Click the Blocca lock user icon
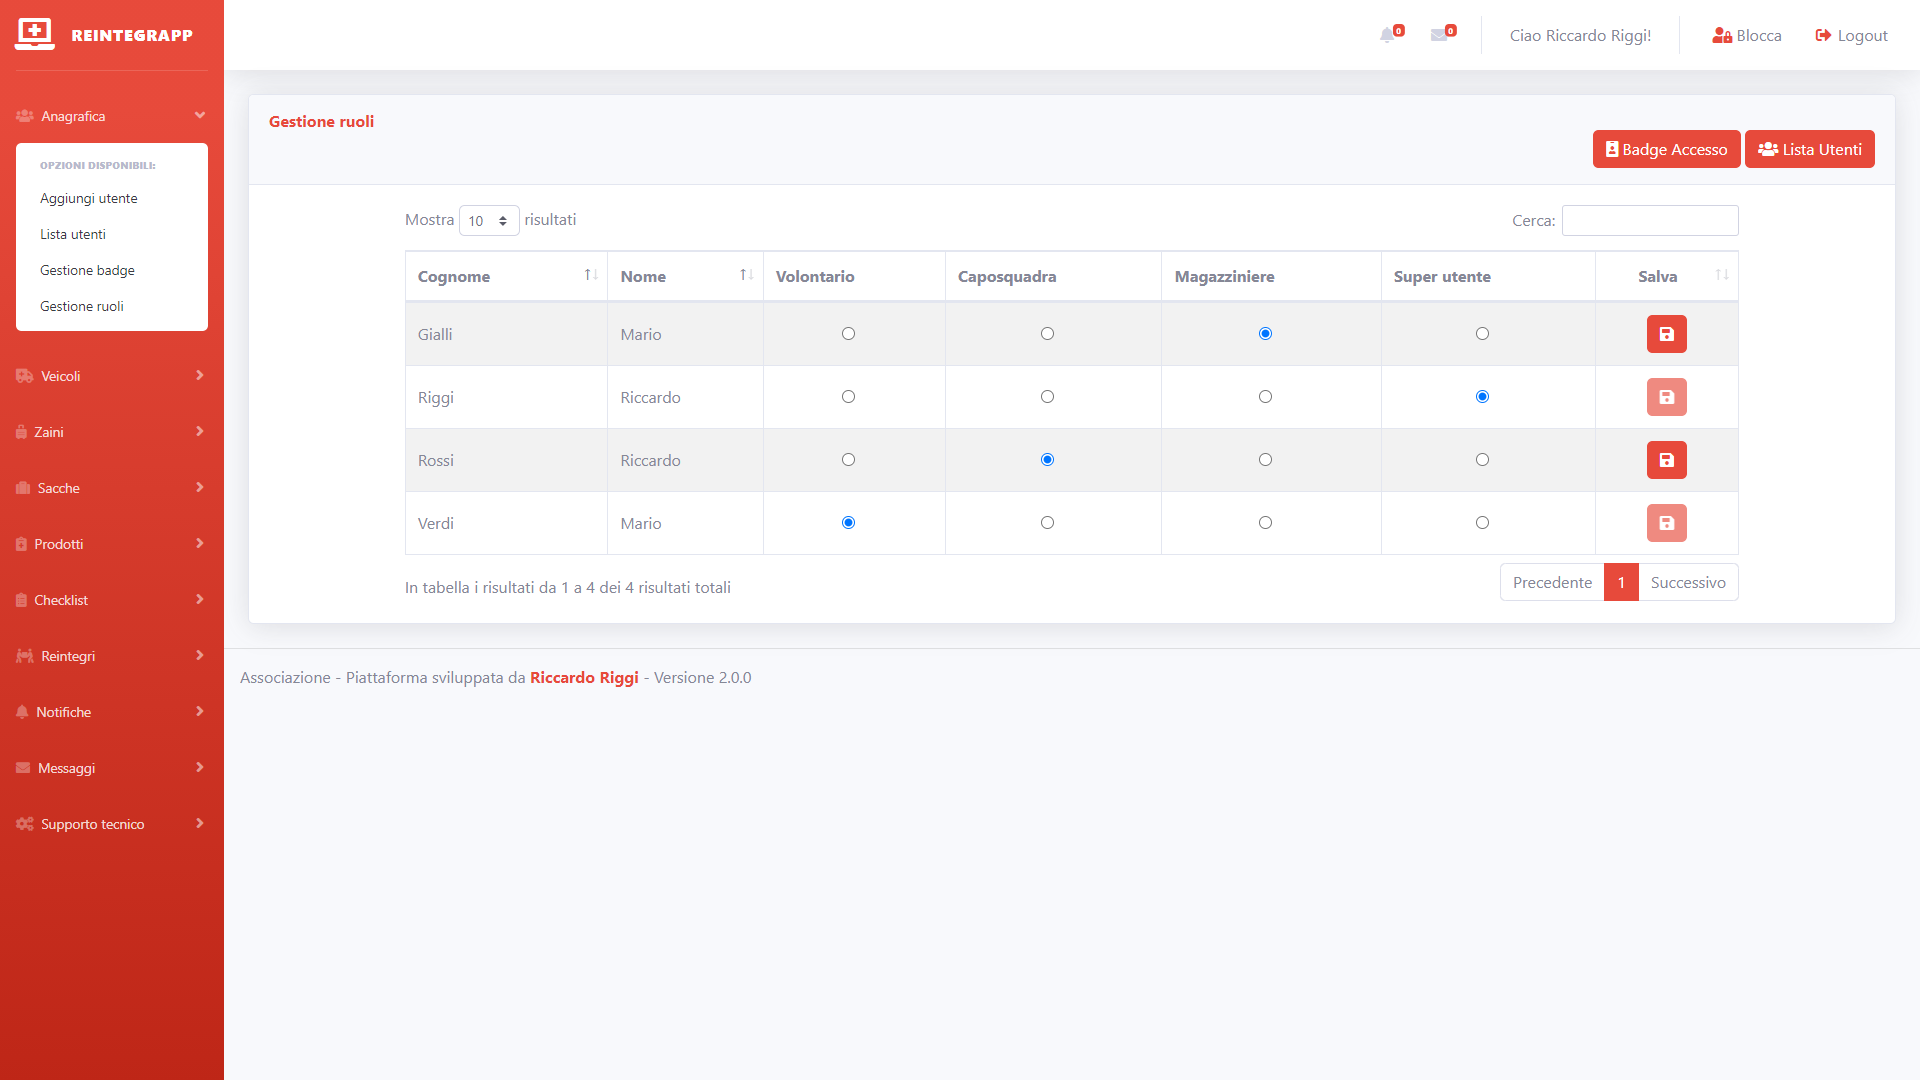 [x=1722, y=36]
